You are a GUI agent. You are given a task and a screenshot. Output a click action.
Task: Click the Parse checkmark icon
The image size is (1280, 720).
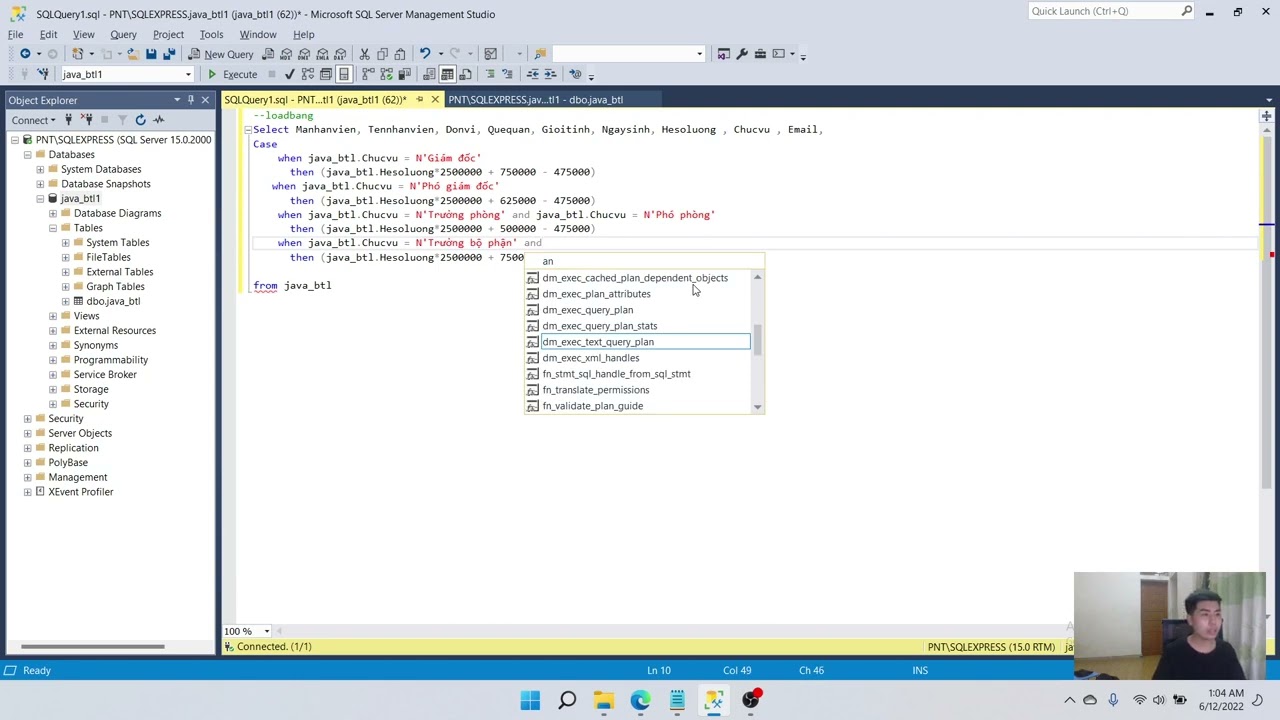click(x=290, y=74)
